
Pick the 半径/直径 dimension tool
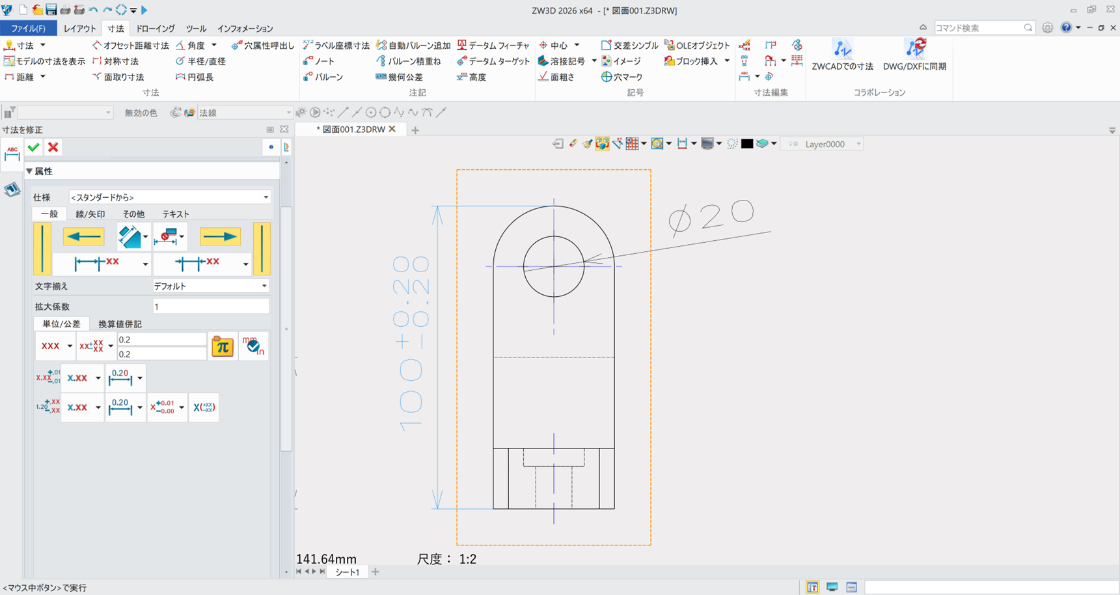(x=200, y=61)
